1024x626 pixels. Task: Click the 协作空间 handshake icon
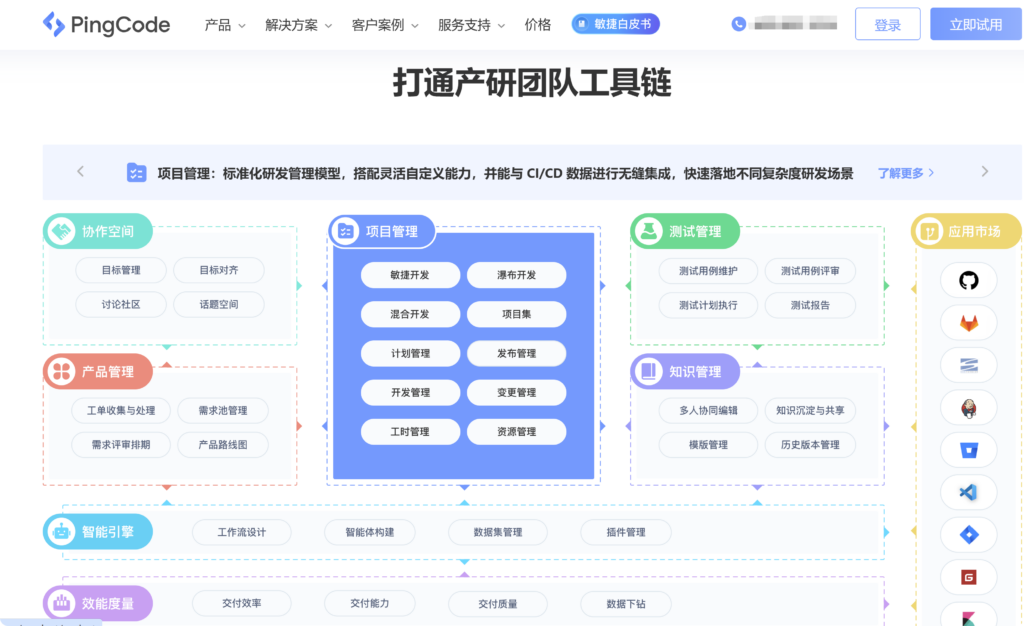(x=63, y=230)
